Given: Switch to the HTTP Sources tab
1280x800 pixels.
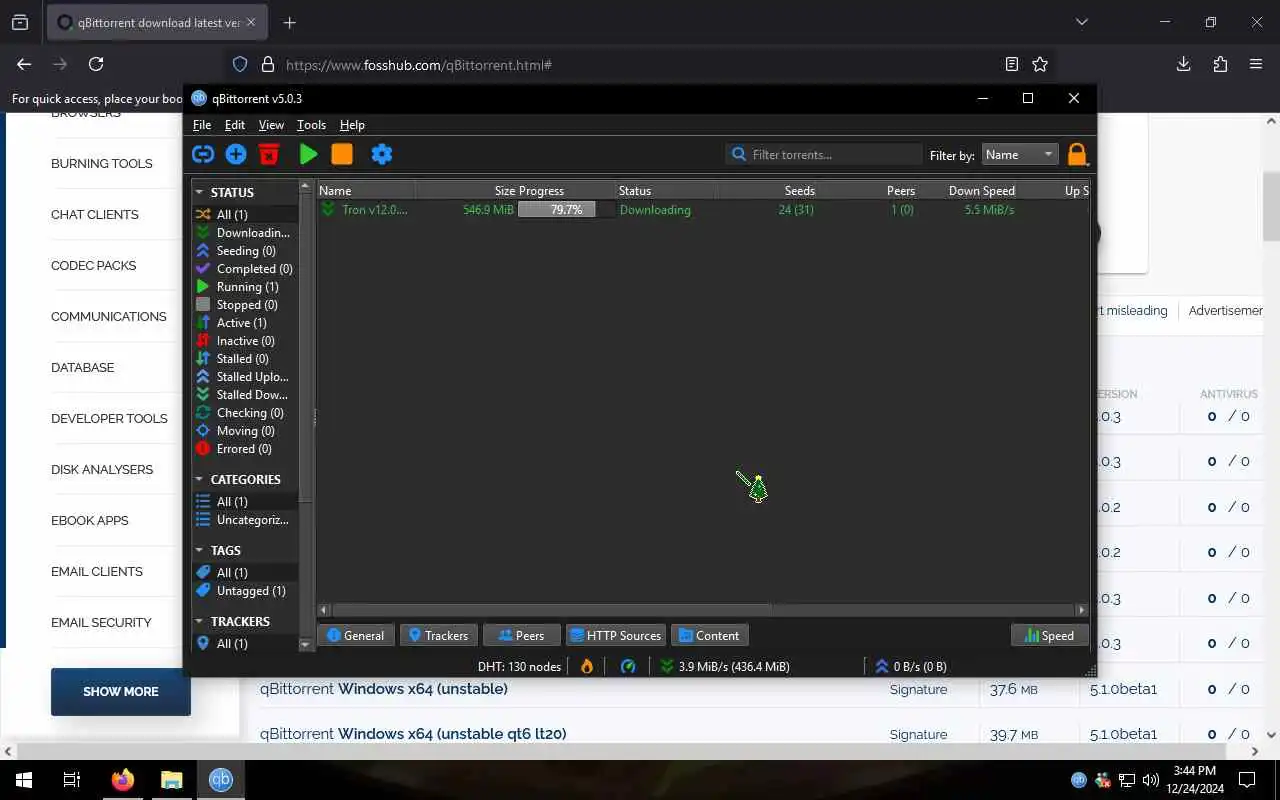Looking at the screenshot, I should click(616, 635).
